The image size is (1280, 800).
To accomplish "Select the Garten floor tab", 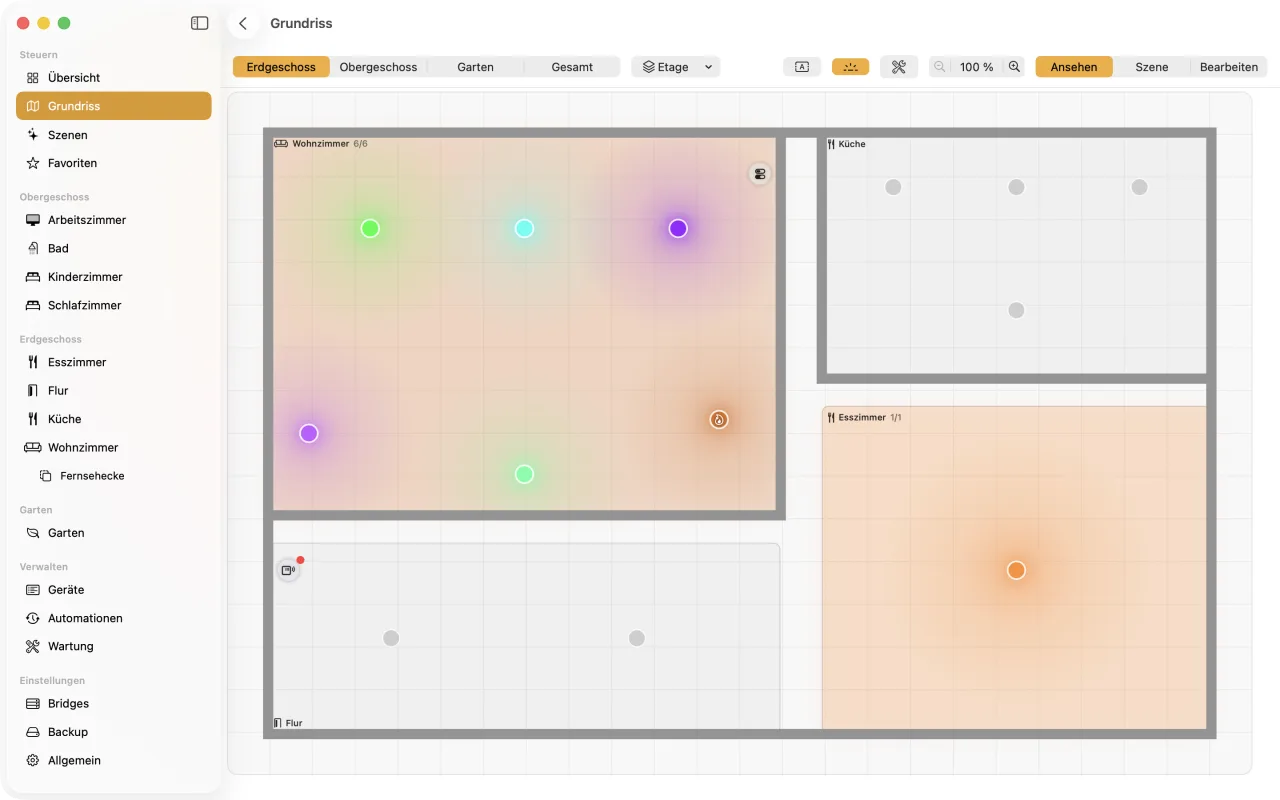I will pos(475,67).
